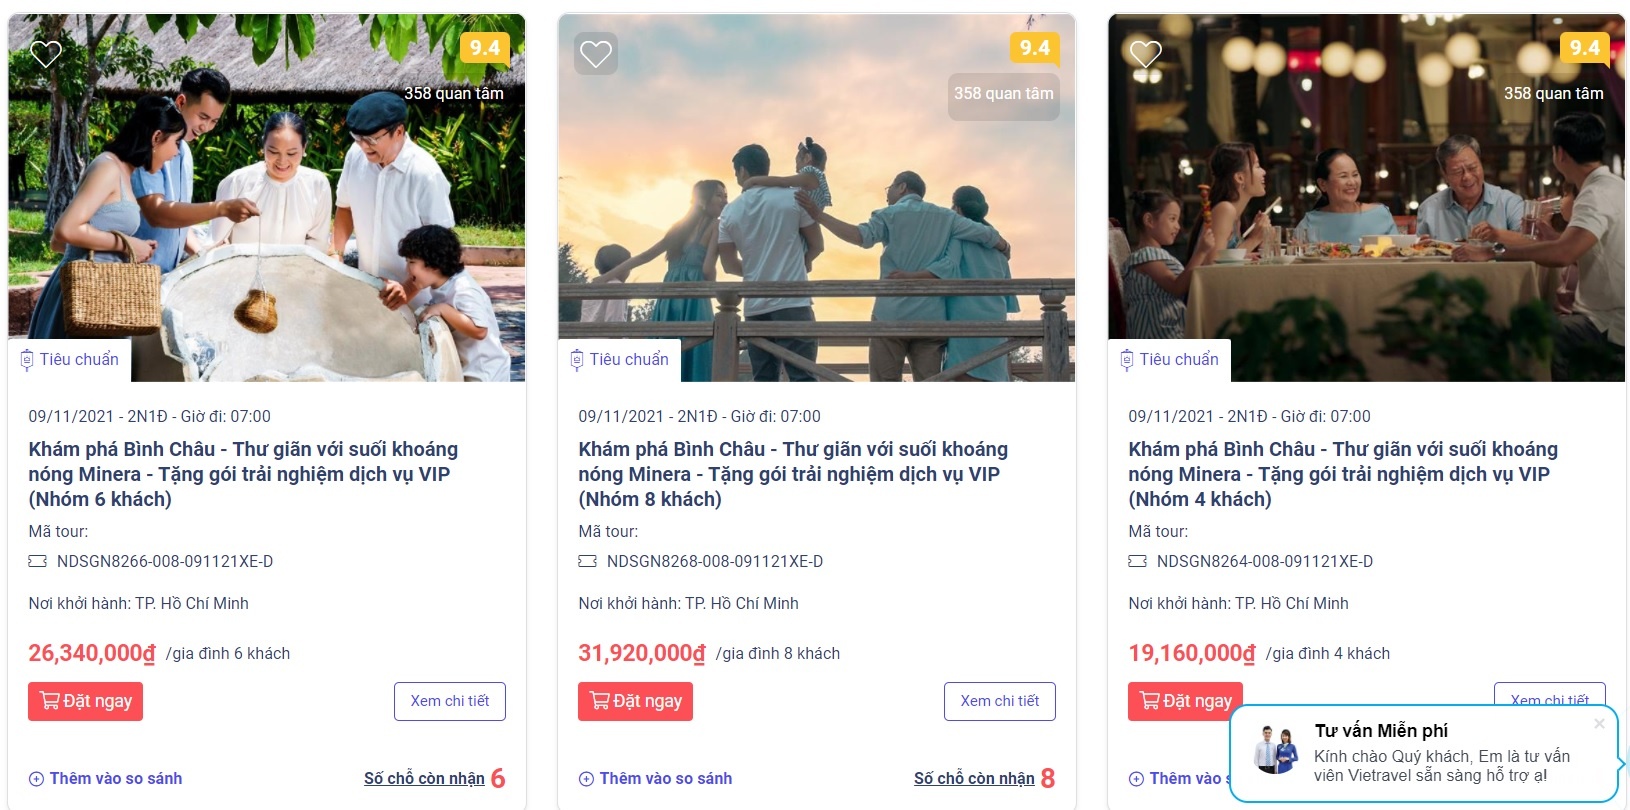Click Tiêu chuẩn tag on the Nhóm 8 tour

click(620, 360)
